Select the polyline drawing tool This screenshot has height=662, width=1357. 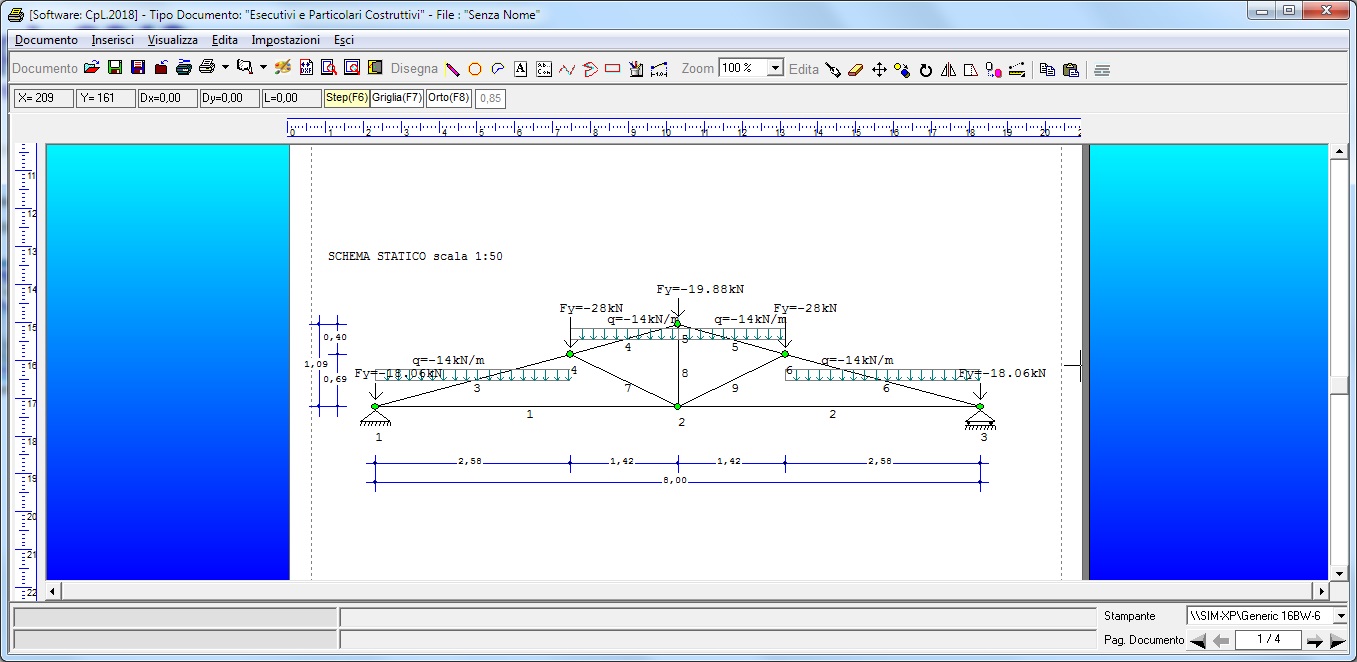click(567, 69)
